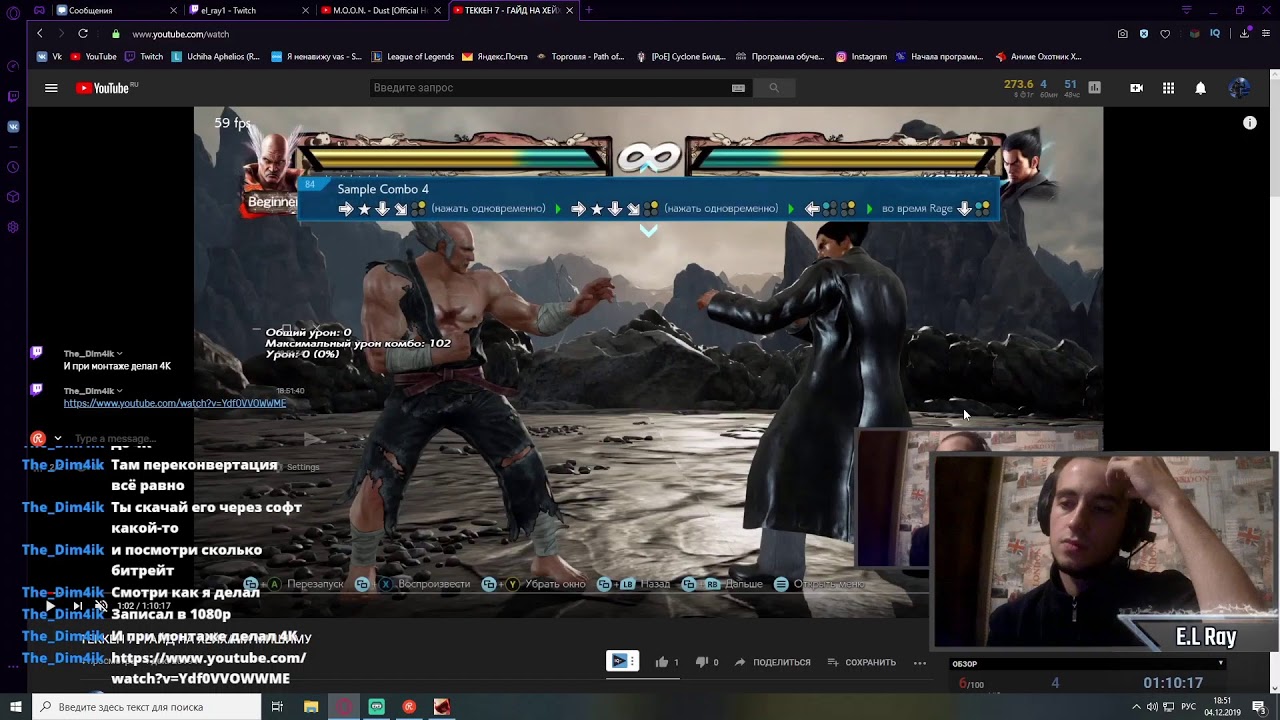The width and height of the screenshot is (1280, 720).
Task: Open the League of Legends bookmark
Action: [x=412, y=57]
